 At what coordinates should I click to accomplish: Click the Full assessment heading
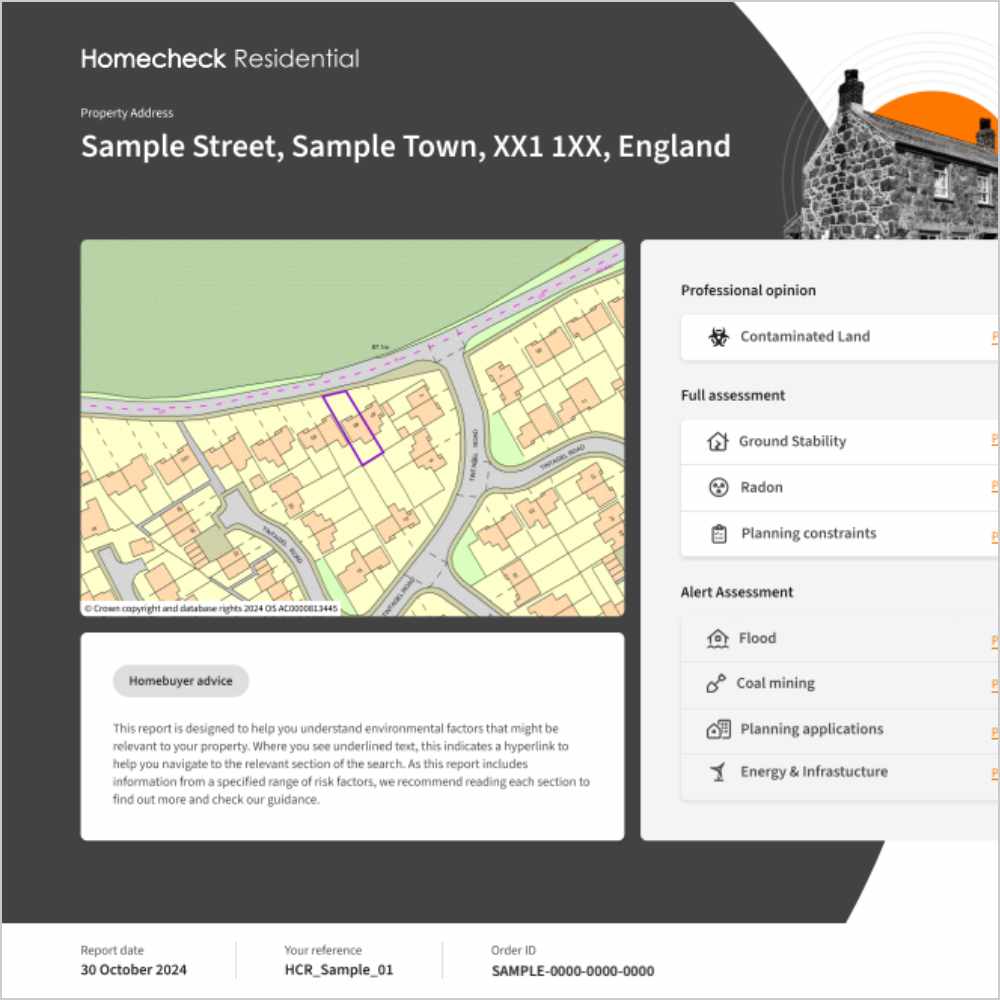(733, 395)
